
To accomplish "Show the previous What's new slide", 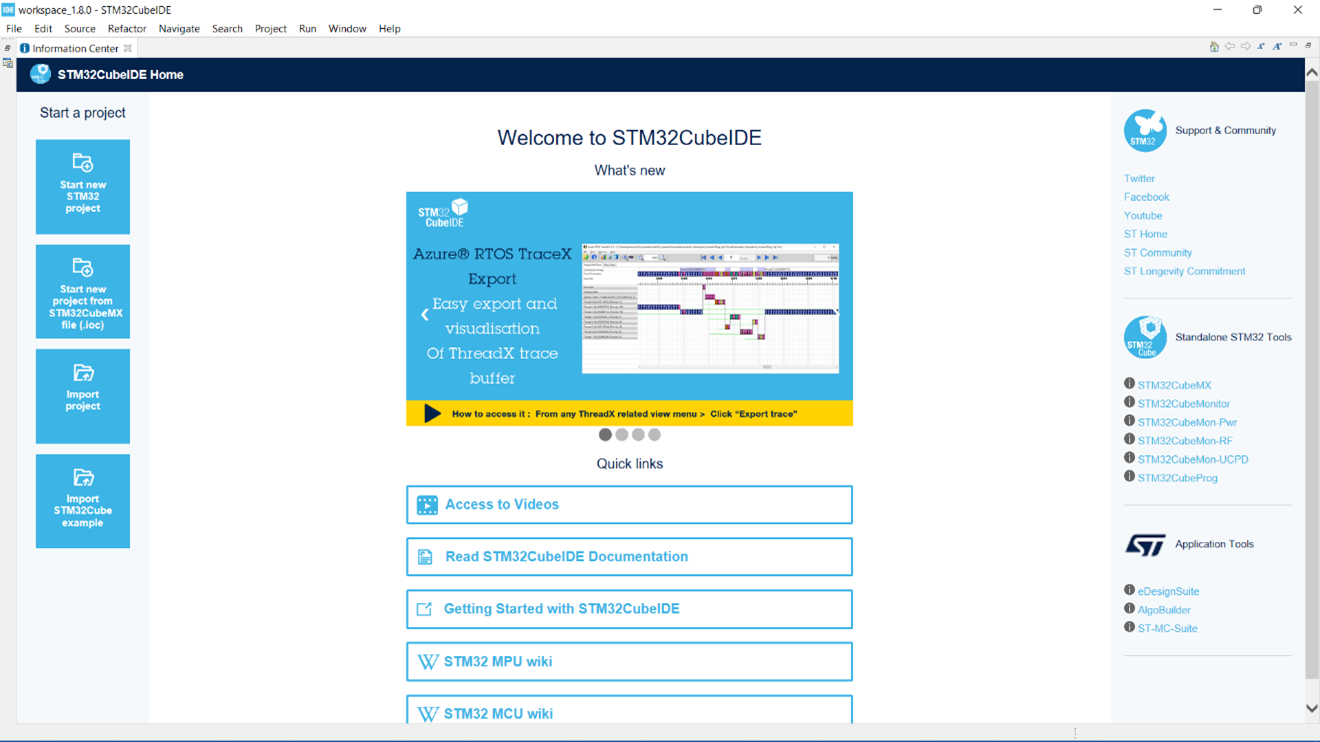I will [x=424, y=313].
